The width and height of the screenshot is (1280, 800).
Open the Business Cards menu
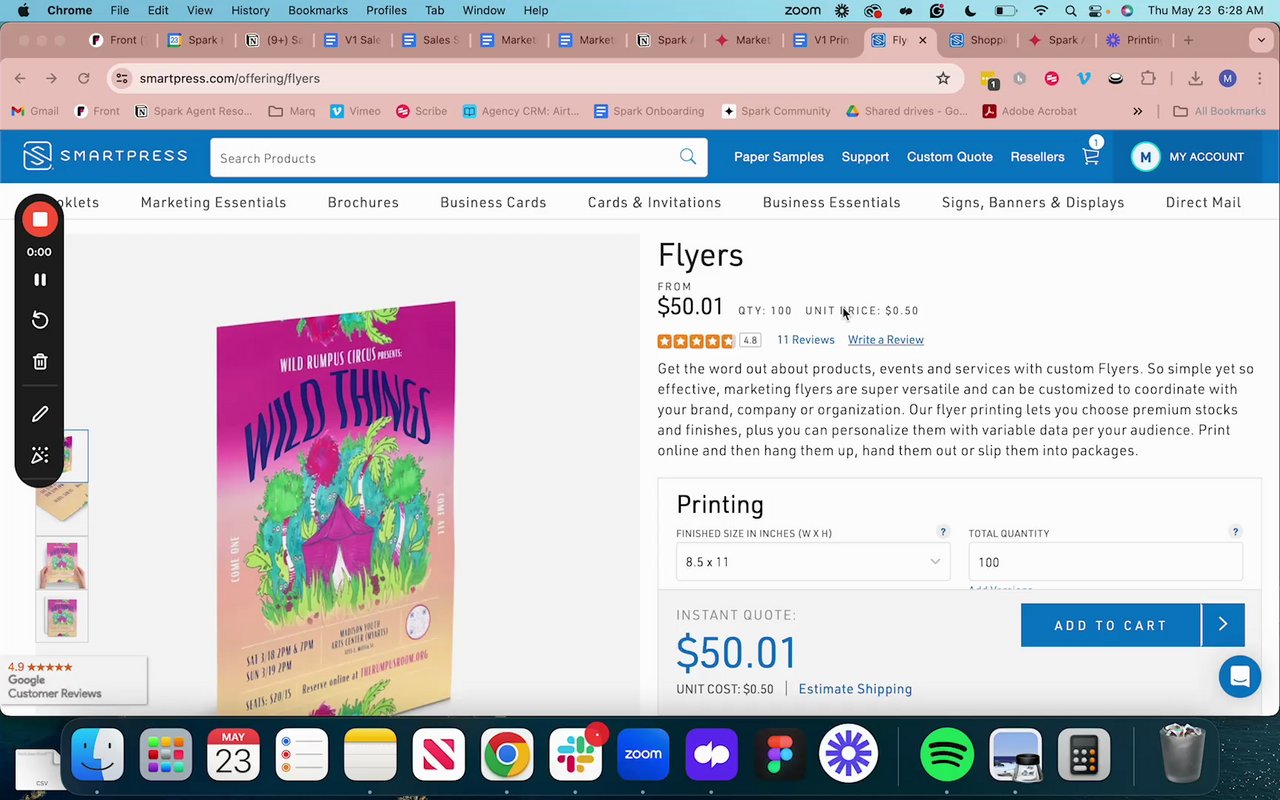click(493, 202)
